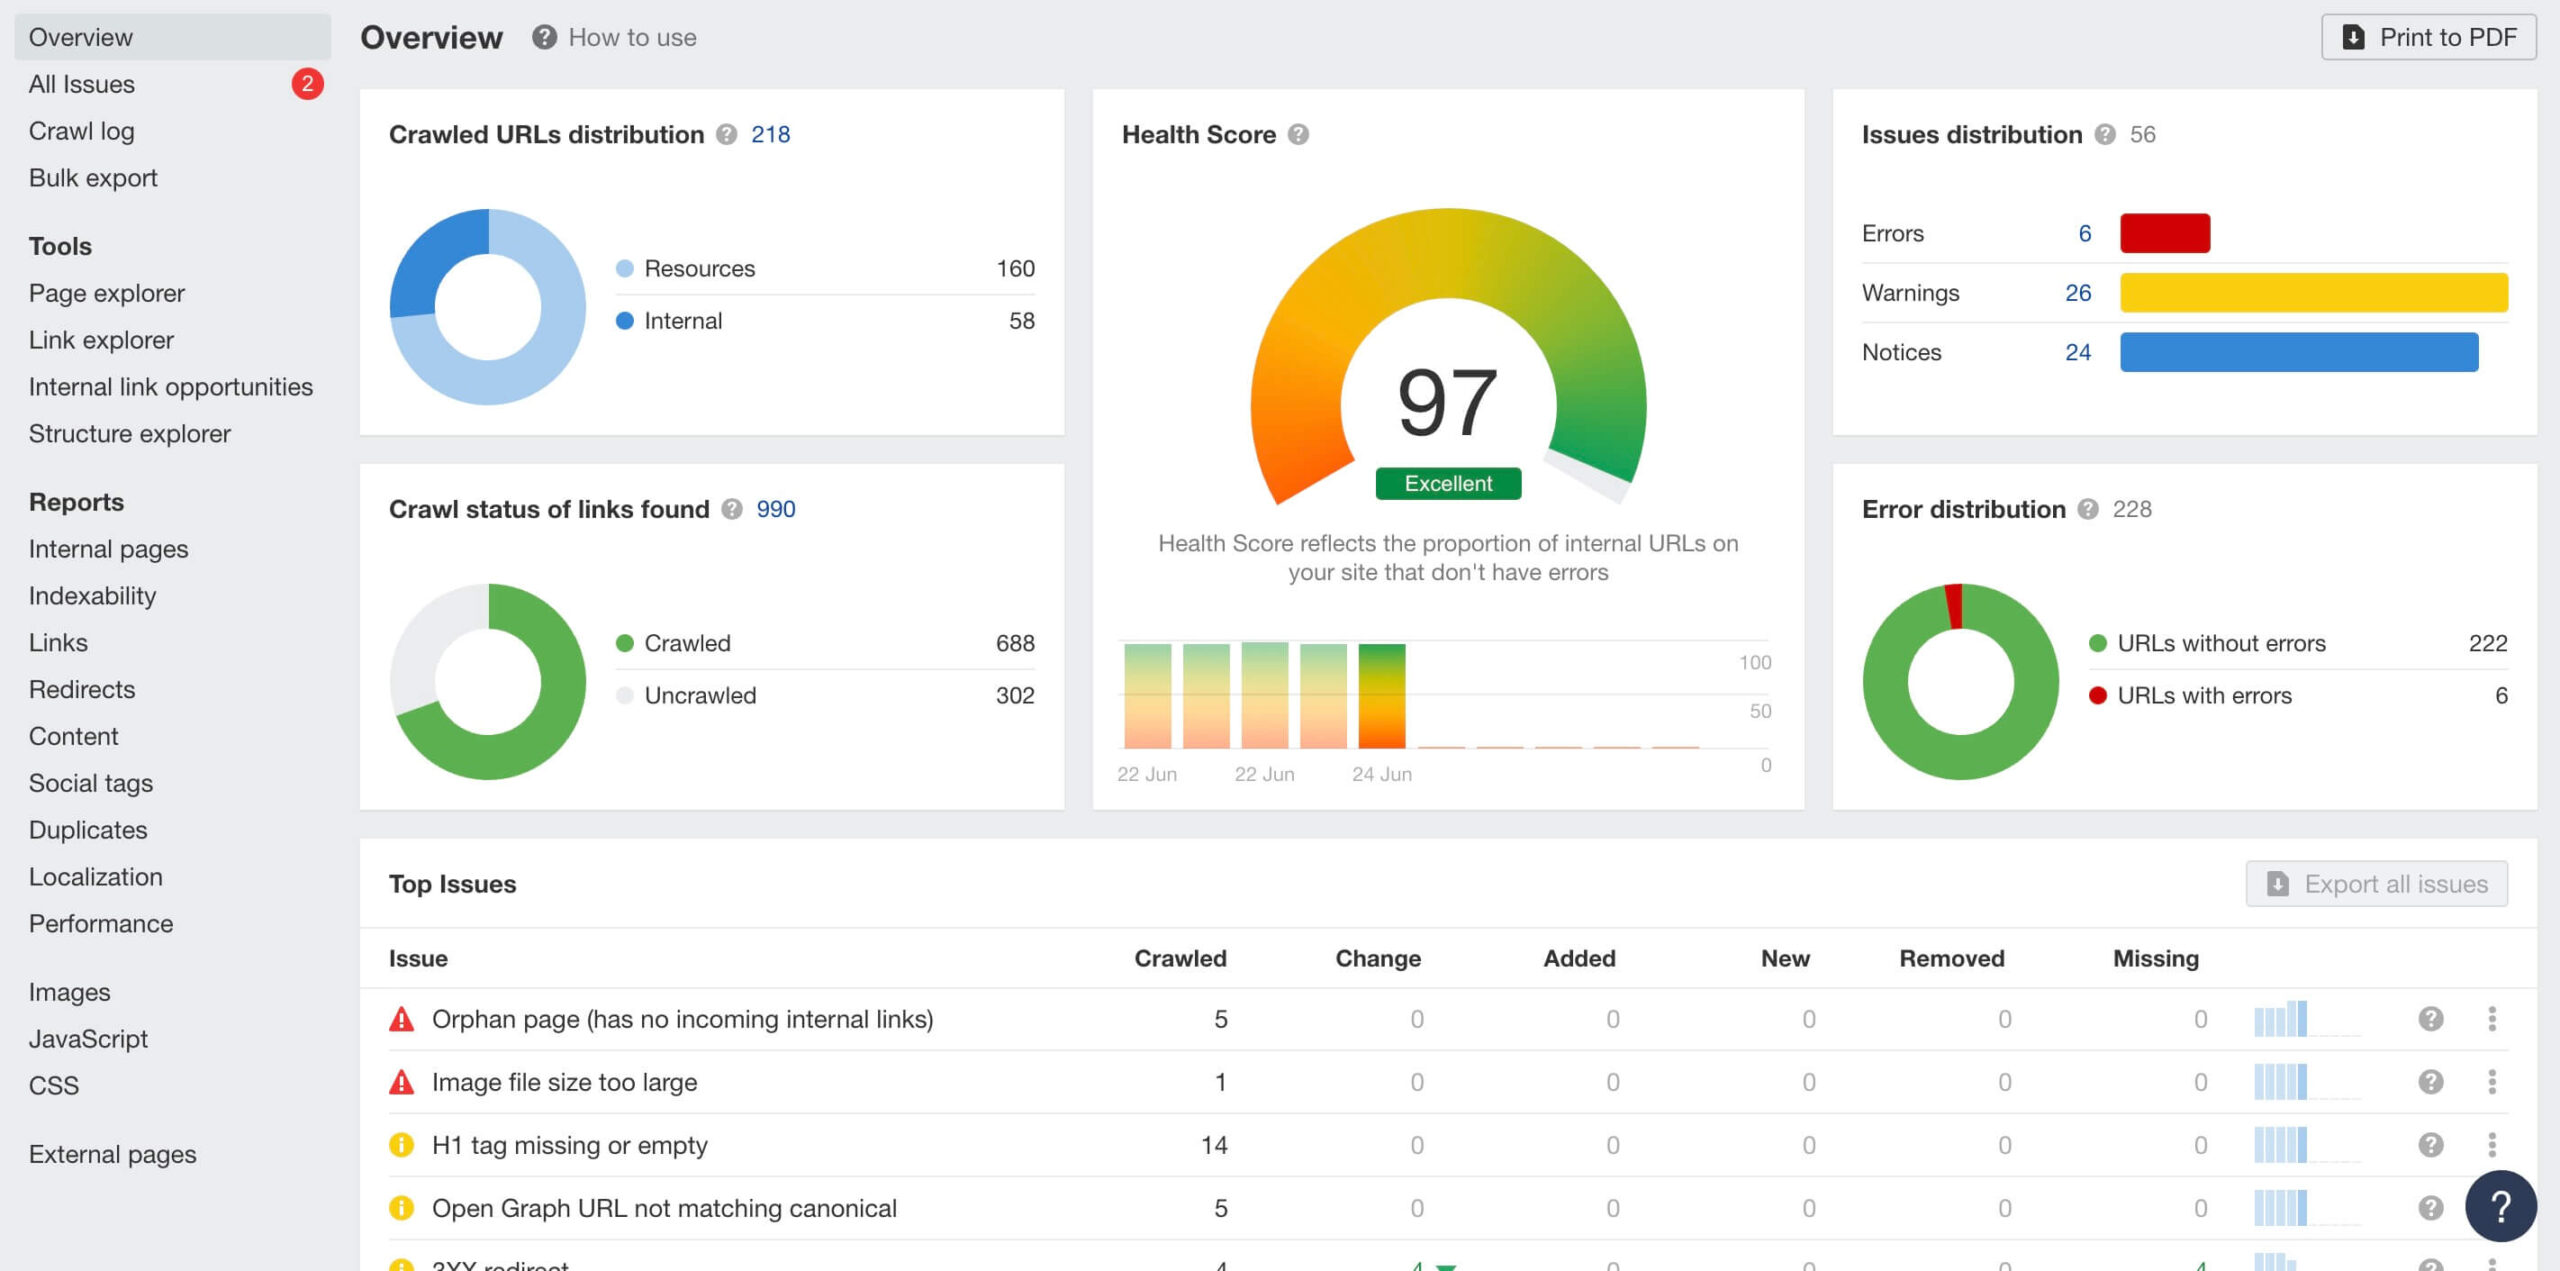This screenshot has width=2560, height=1271.
Task: Click the red error triangle for Image file size
Action: click(x=401, y=1082)
